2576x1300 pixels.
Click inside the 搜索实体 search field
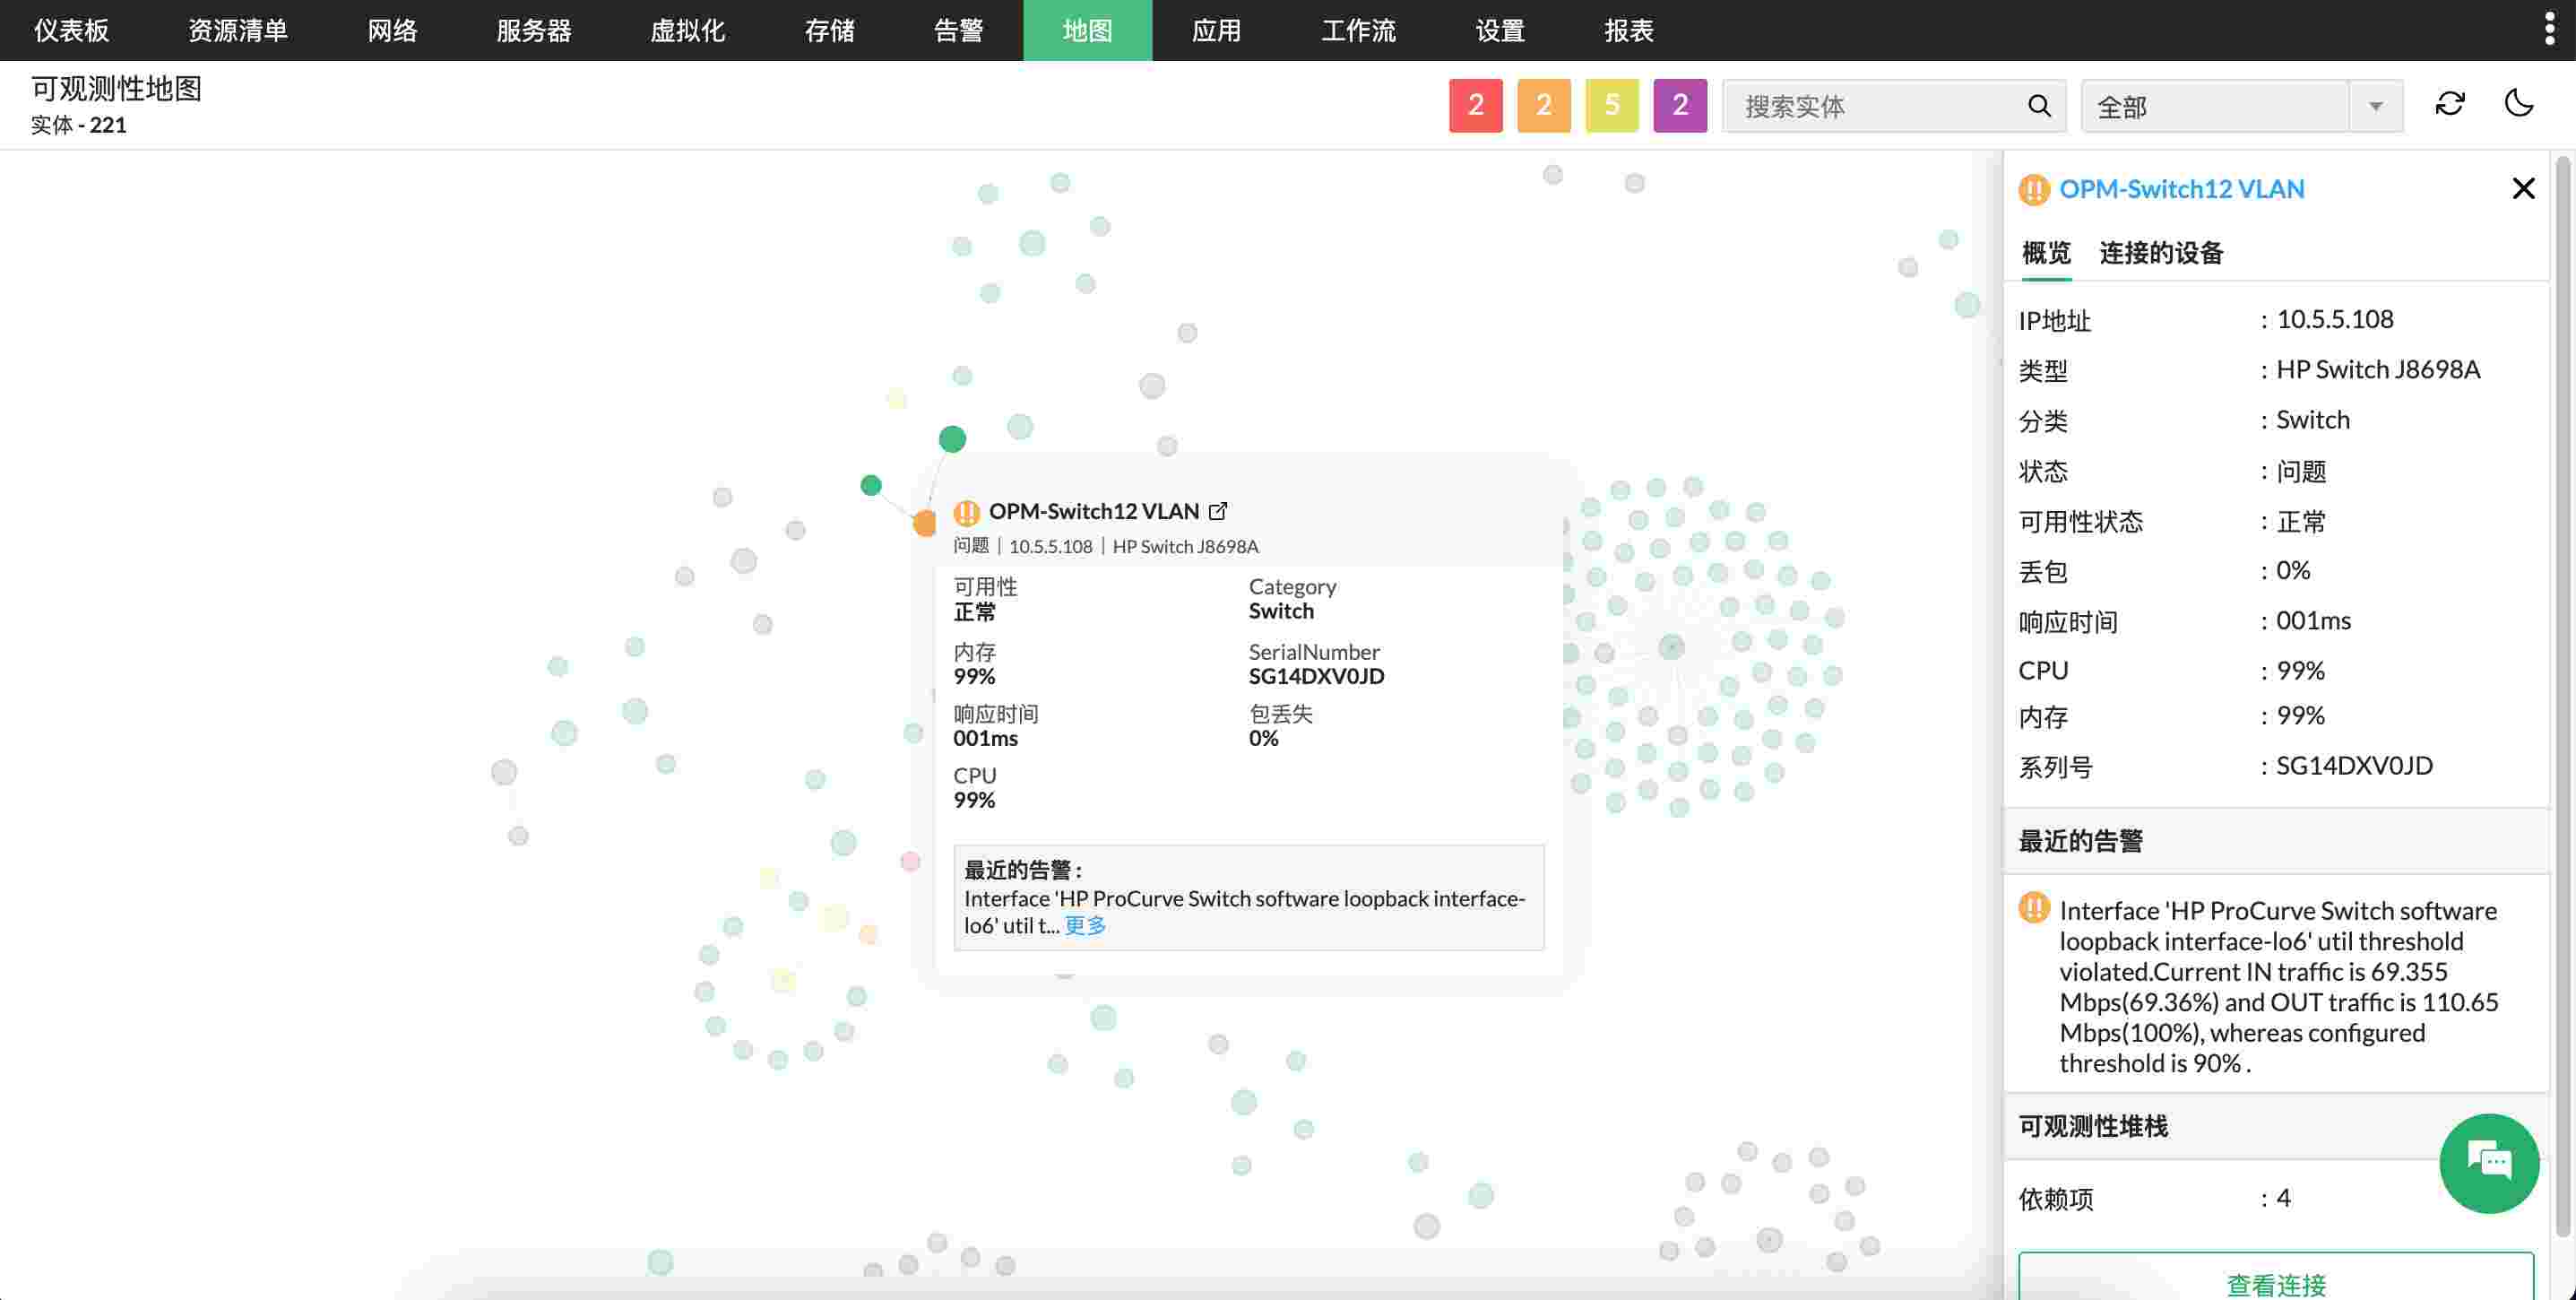click(1880, 106)
